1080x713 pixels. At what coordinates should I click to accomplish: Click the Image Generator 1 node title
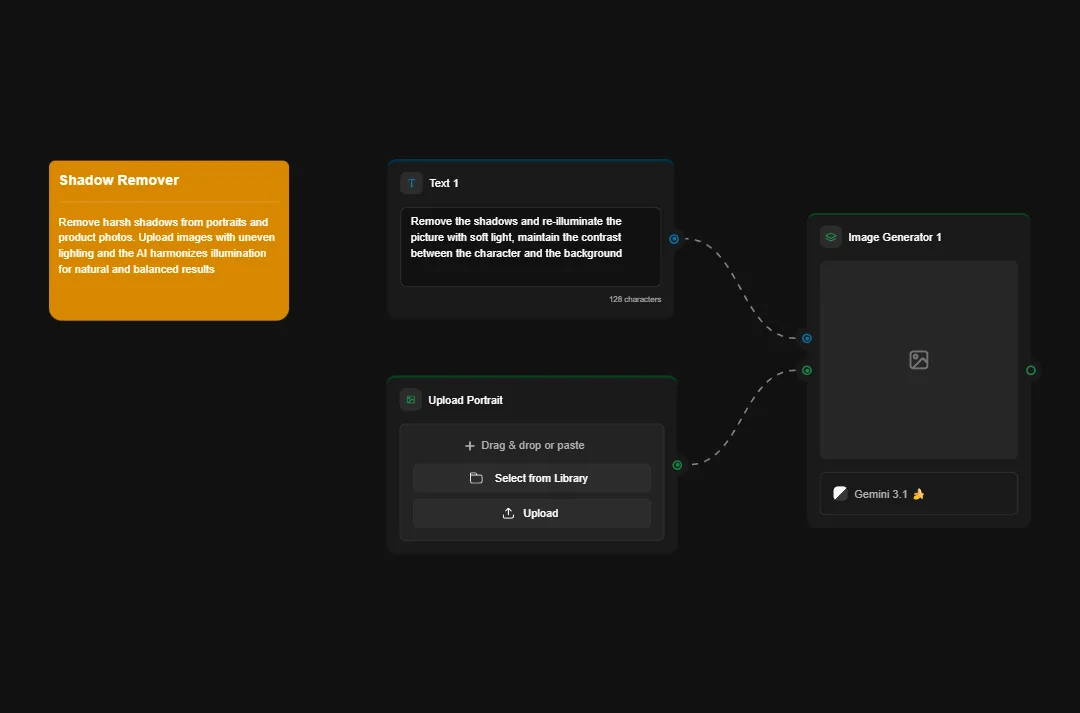pos(894,237)
